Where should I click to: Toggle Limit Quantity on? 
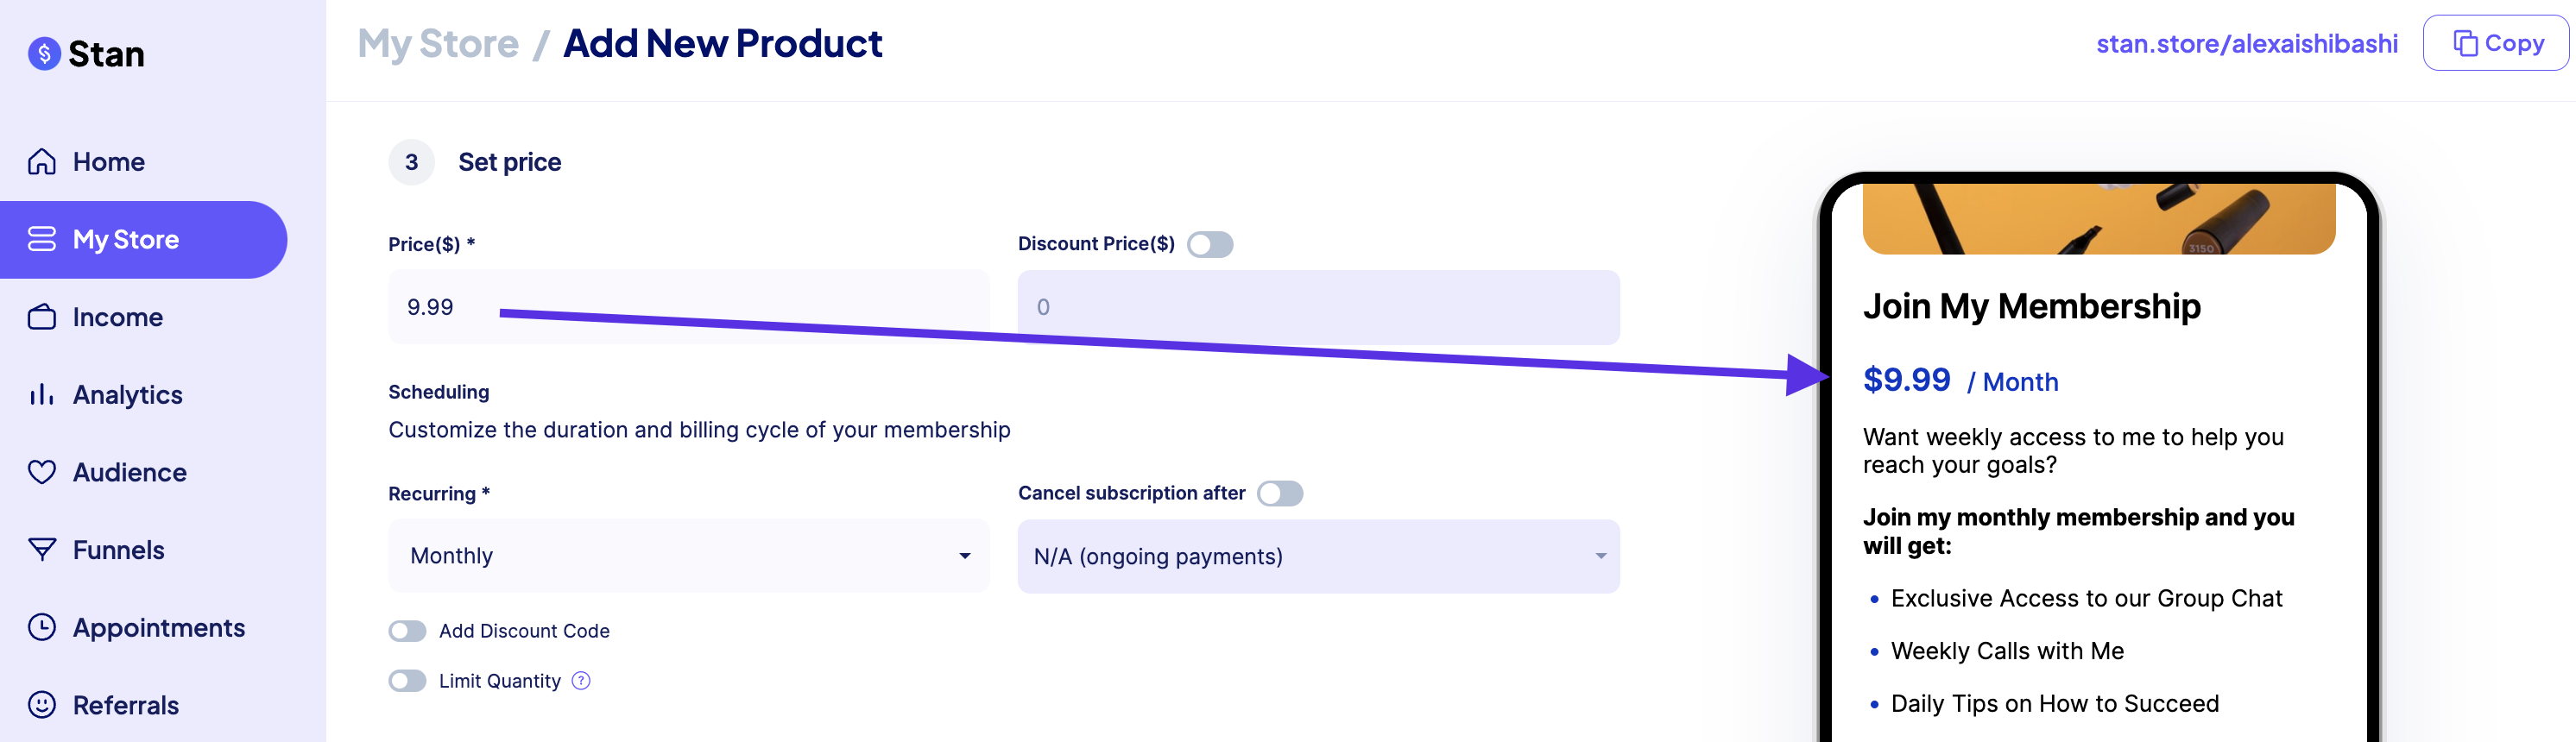407,680
